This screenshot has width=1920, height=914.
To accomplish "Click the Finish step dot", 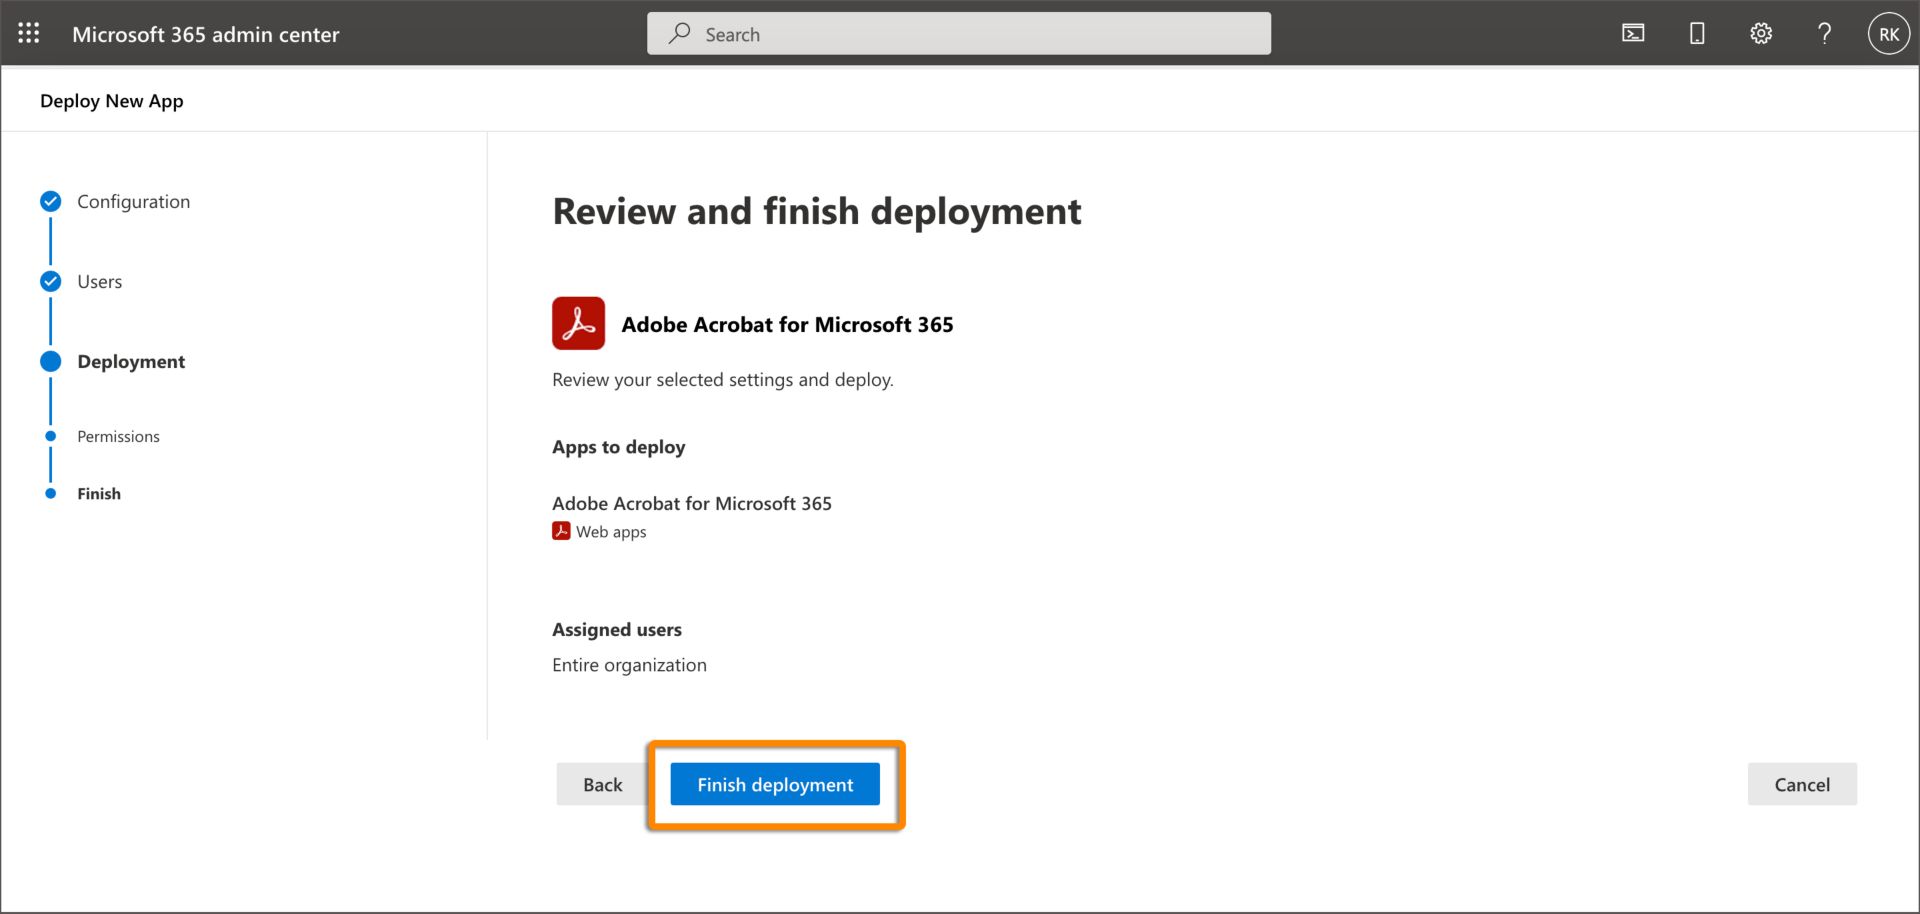I will coord(50,493).
